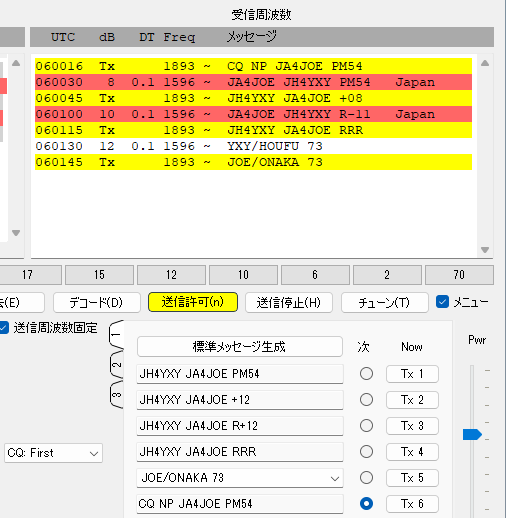Screen dimensions: 506x518
Task: Select the 060016 CQ NP JA4JOE PM54 row
Action: (x=253, y=66)
